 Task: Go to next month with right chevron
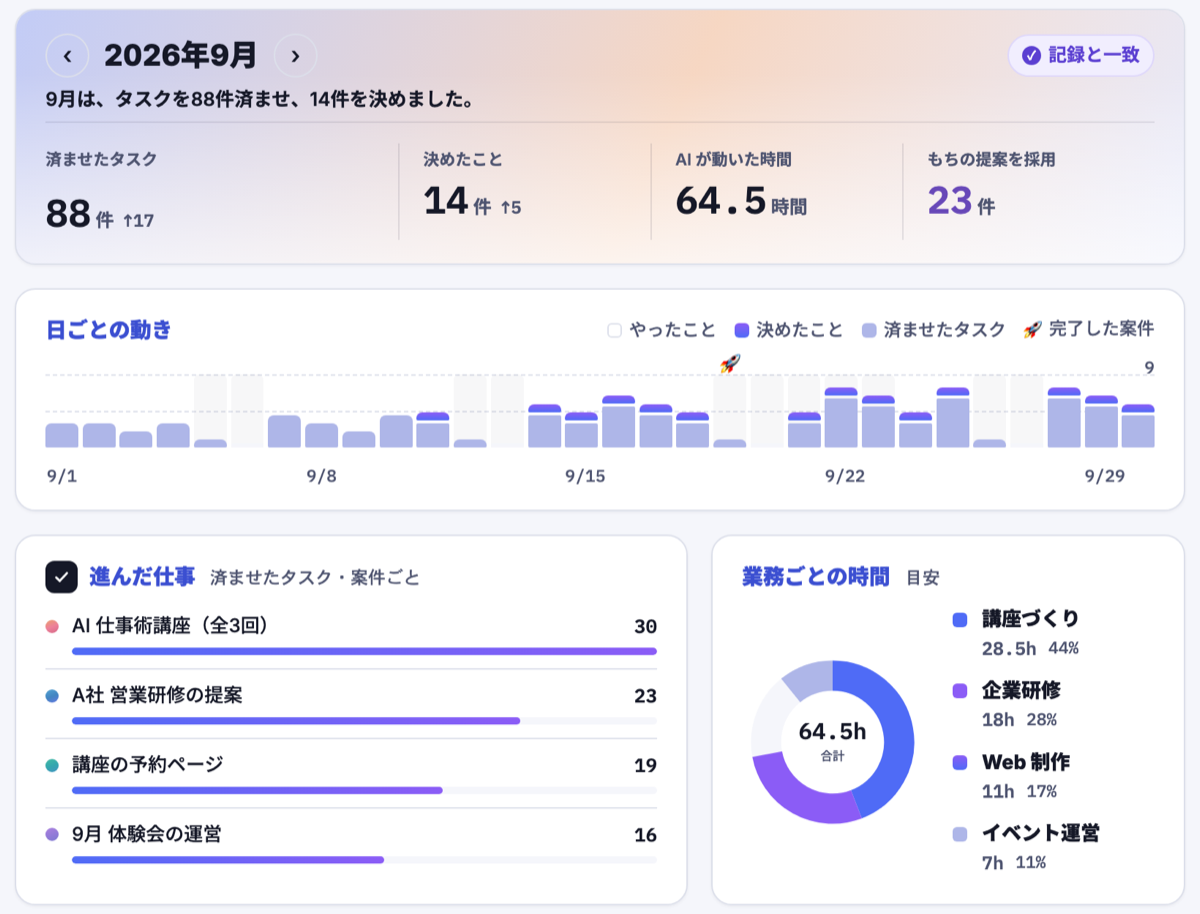pyautogui.click(x=295, y=56)
